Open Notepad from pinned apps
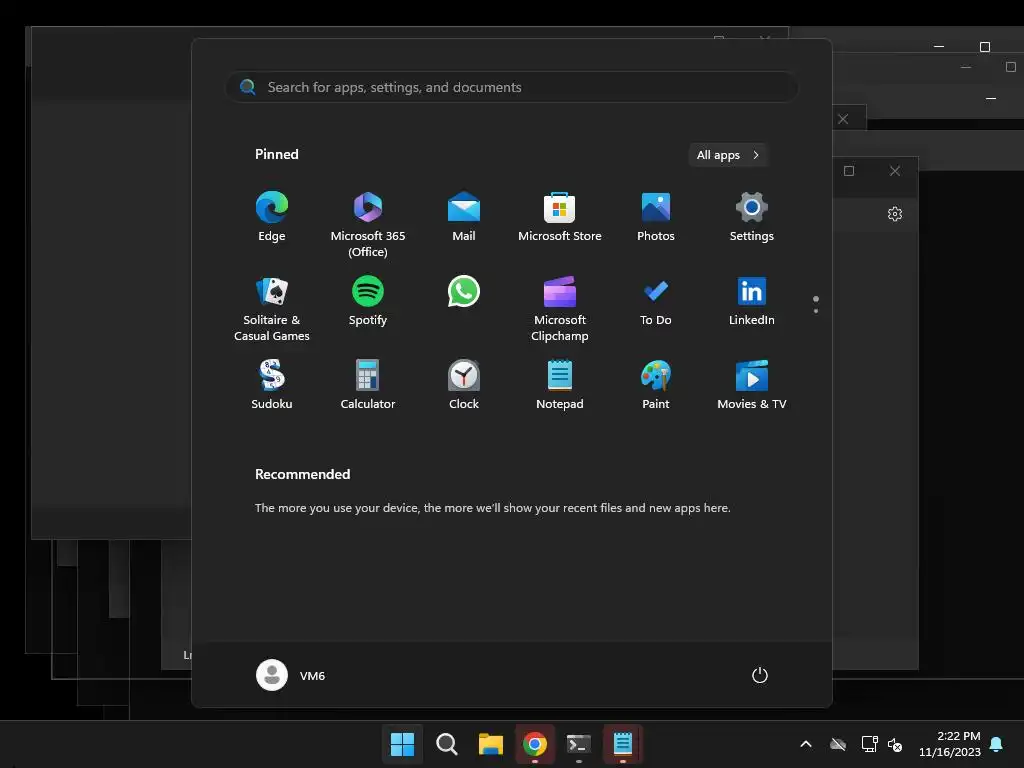This screenshot has height=768, width=1024. (x=560, y=385)
